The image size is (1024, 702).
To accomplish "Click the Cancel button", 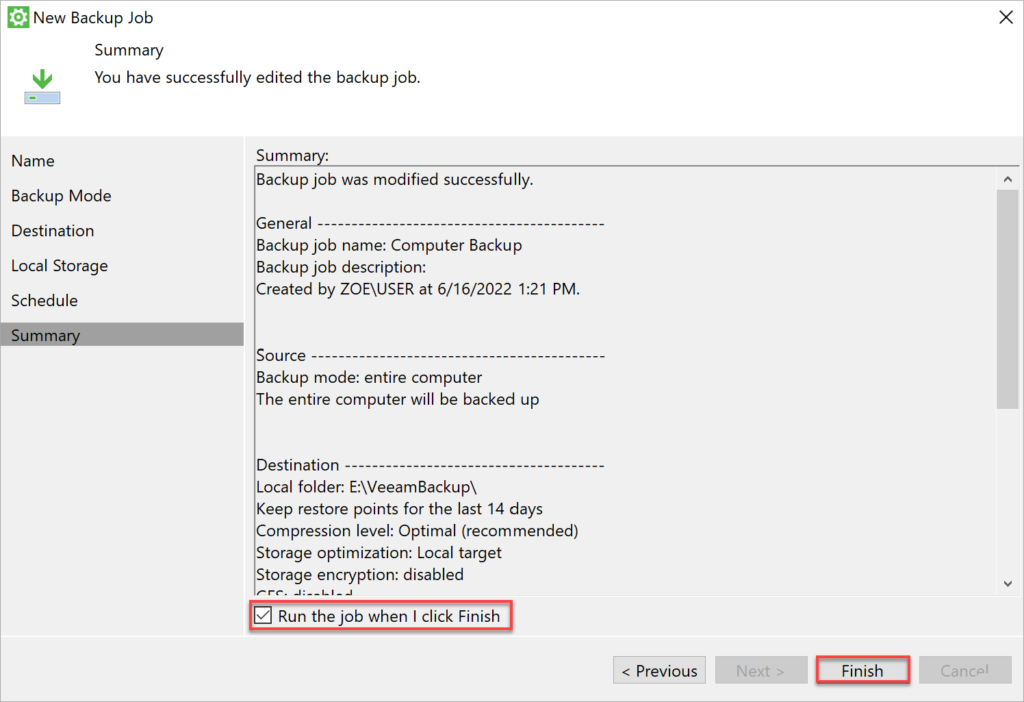I will [x=964, y=670].
